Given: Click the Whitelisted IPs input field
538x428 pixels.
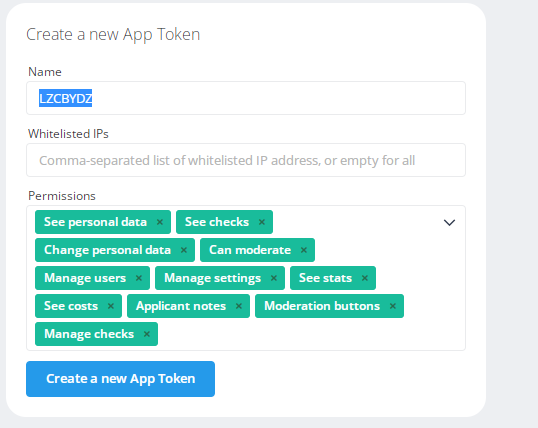Looking at the screenshot, I should coord(246,160).
